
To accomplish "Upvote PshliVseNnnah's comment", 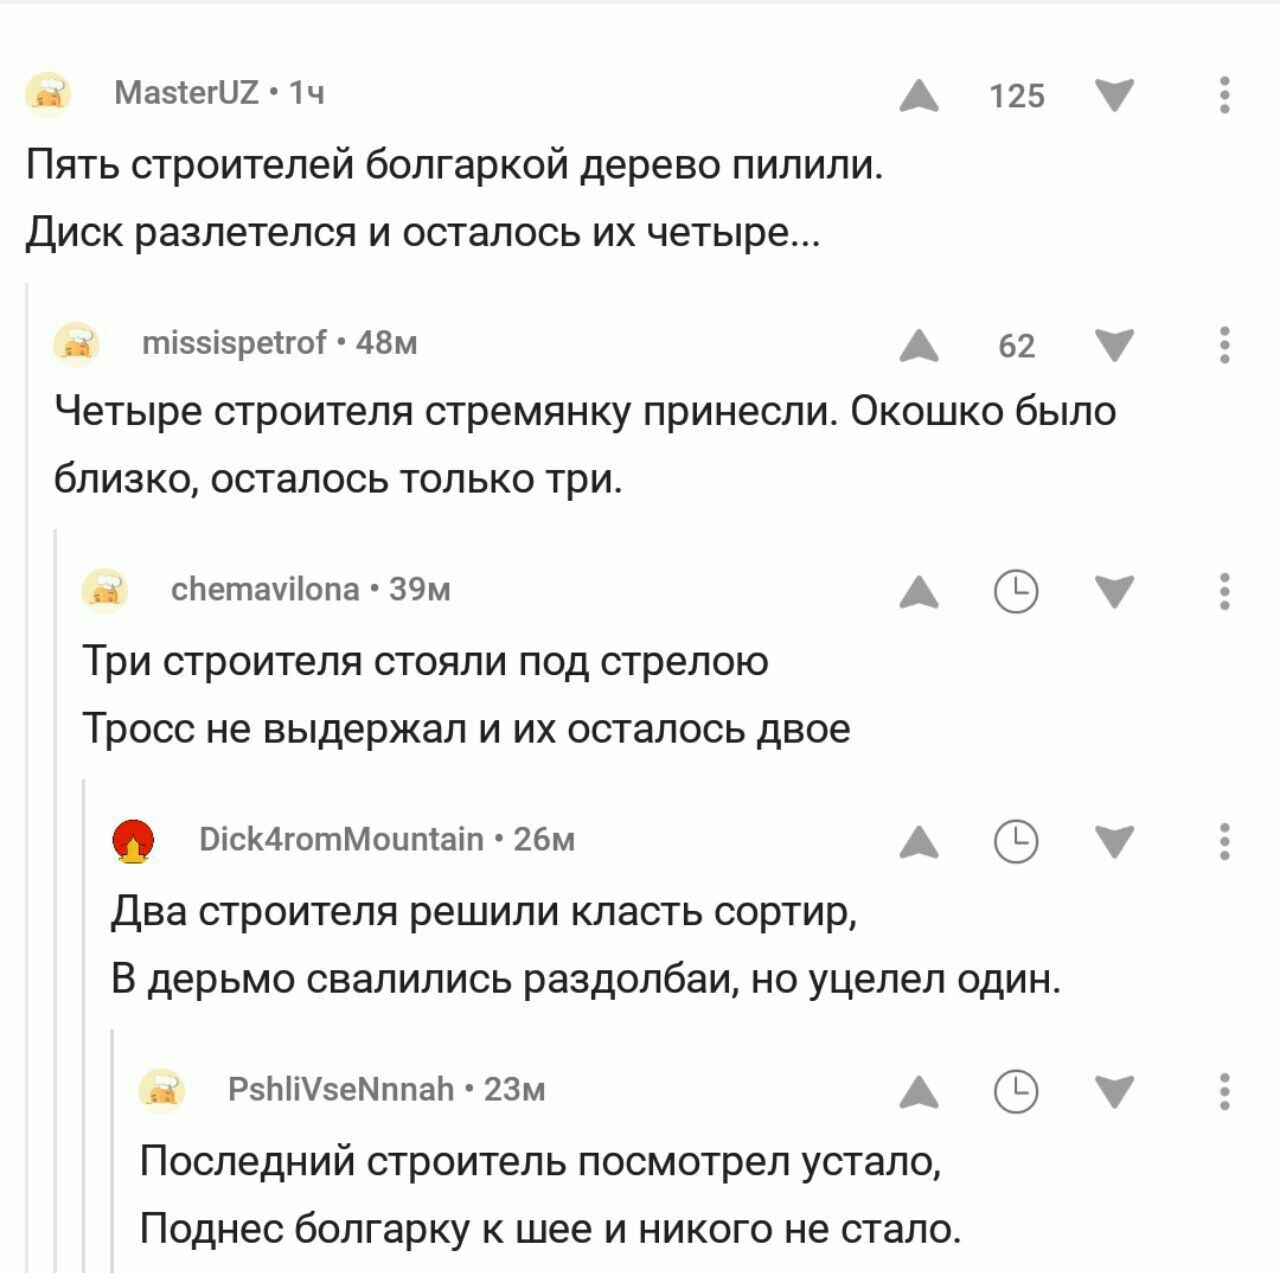I will pos(918,1092).
